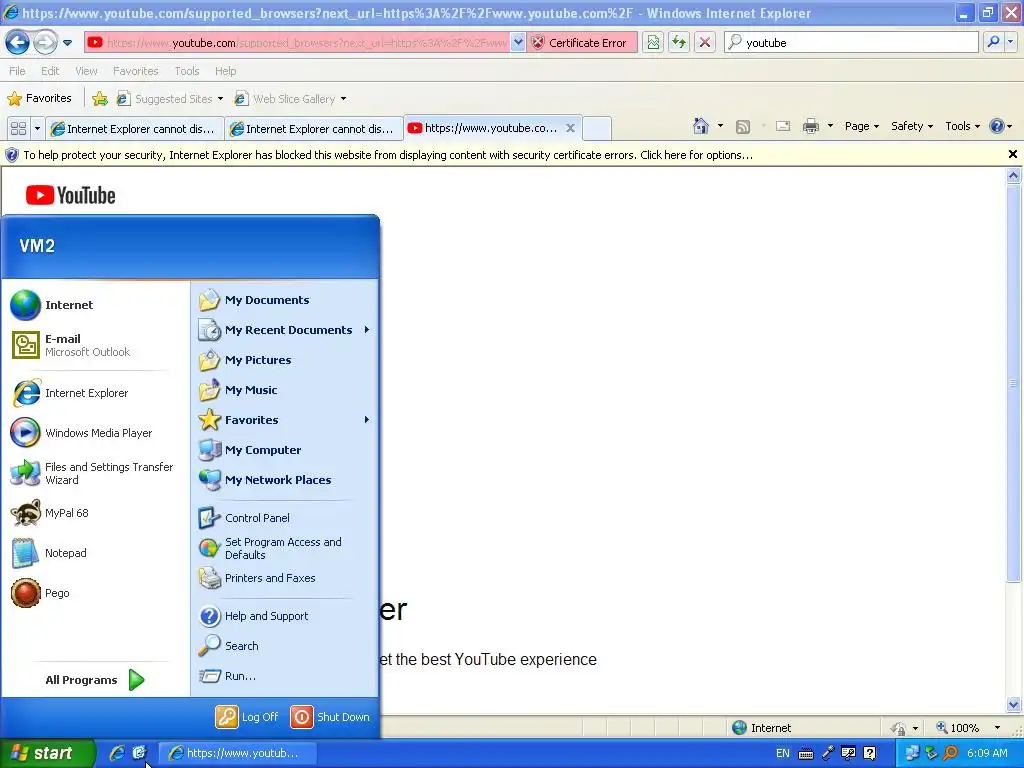Expand All Programs in Start menu
The image size is (1024, 768).
point(95,680)
